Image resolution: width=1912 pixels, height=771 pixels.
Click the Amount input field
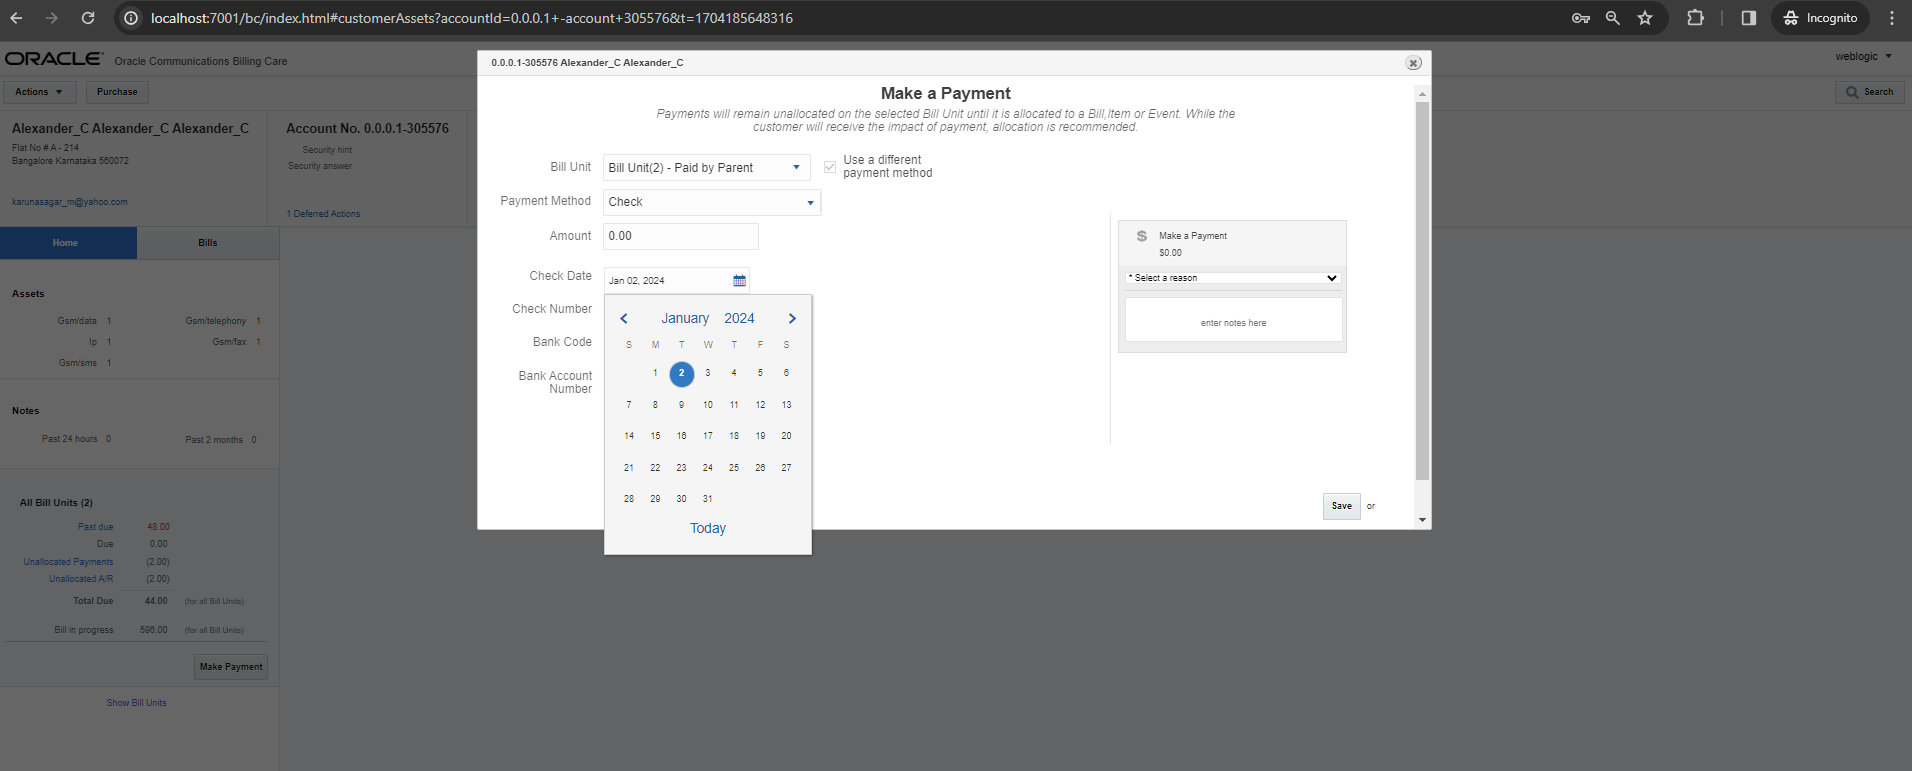(x=681, y=236)
